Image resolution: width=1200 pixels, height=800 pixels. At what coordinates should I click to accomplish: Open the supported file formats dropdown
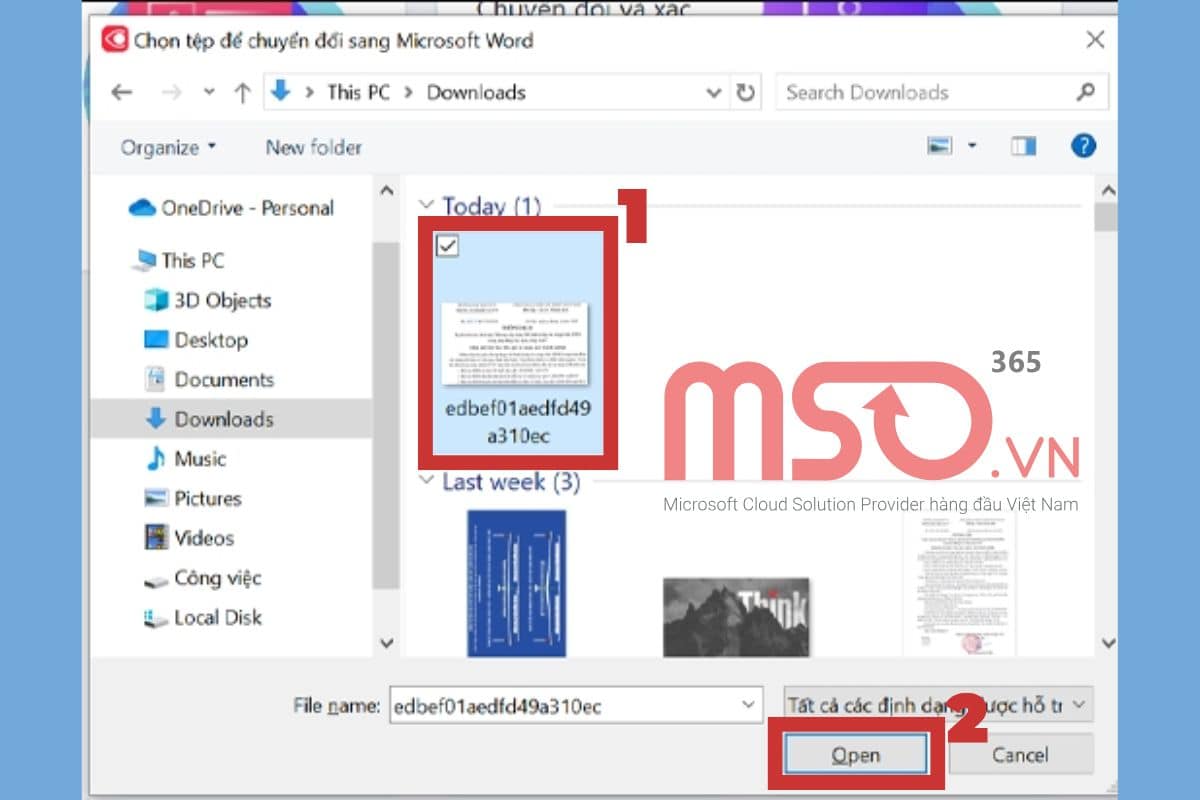(938, 705)
